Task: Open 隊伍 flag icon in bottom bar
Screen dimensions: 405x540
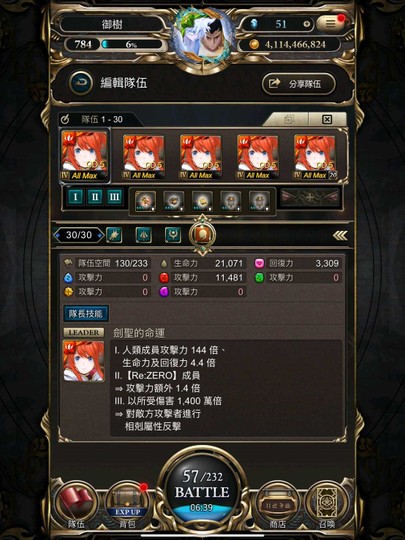Action: 76,505
